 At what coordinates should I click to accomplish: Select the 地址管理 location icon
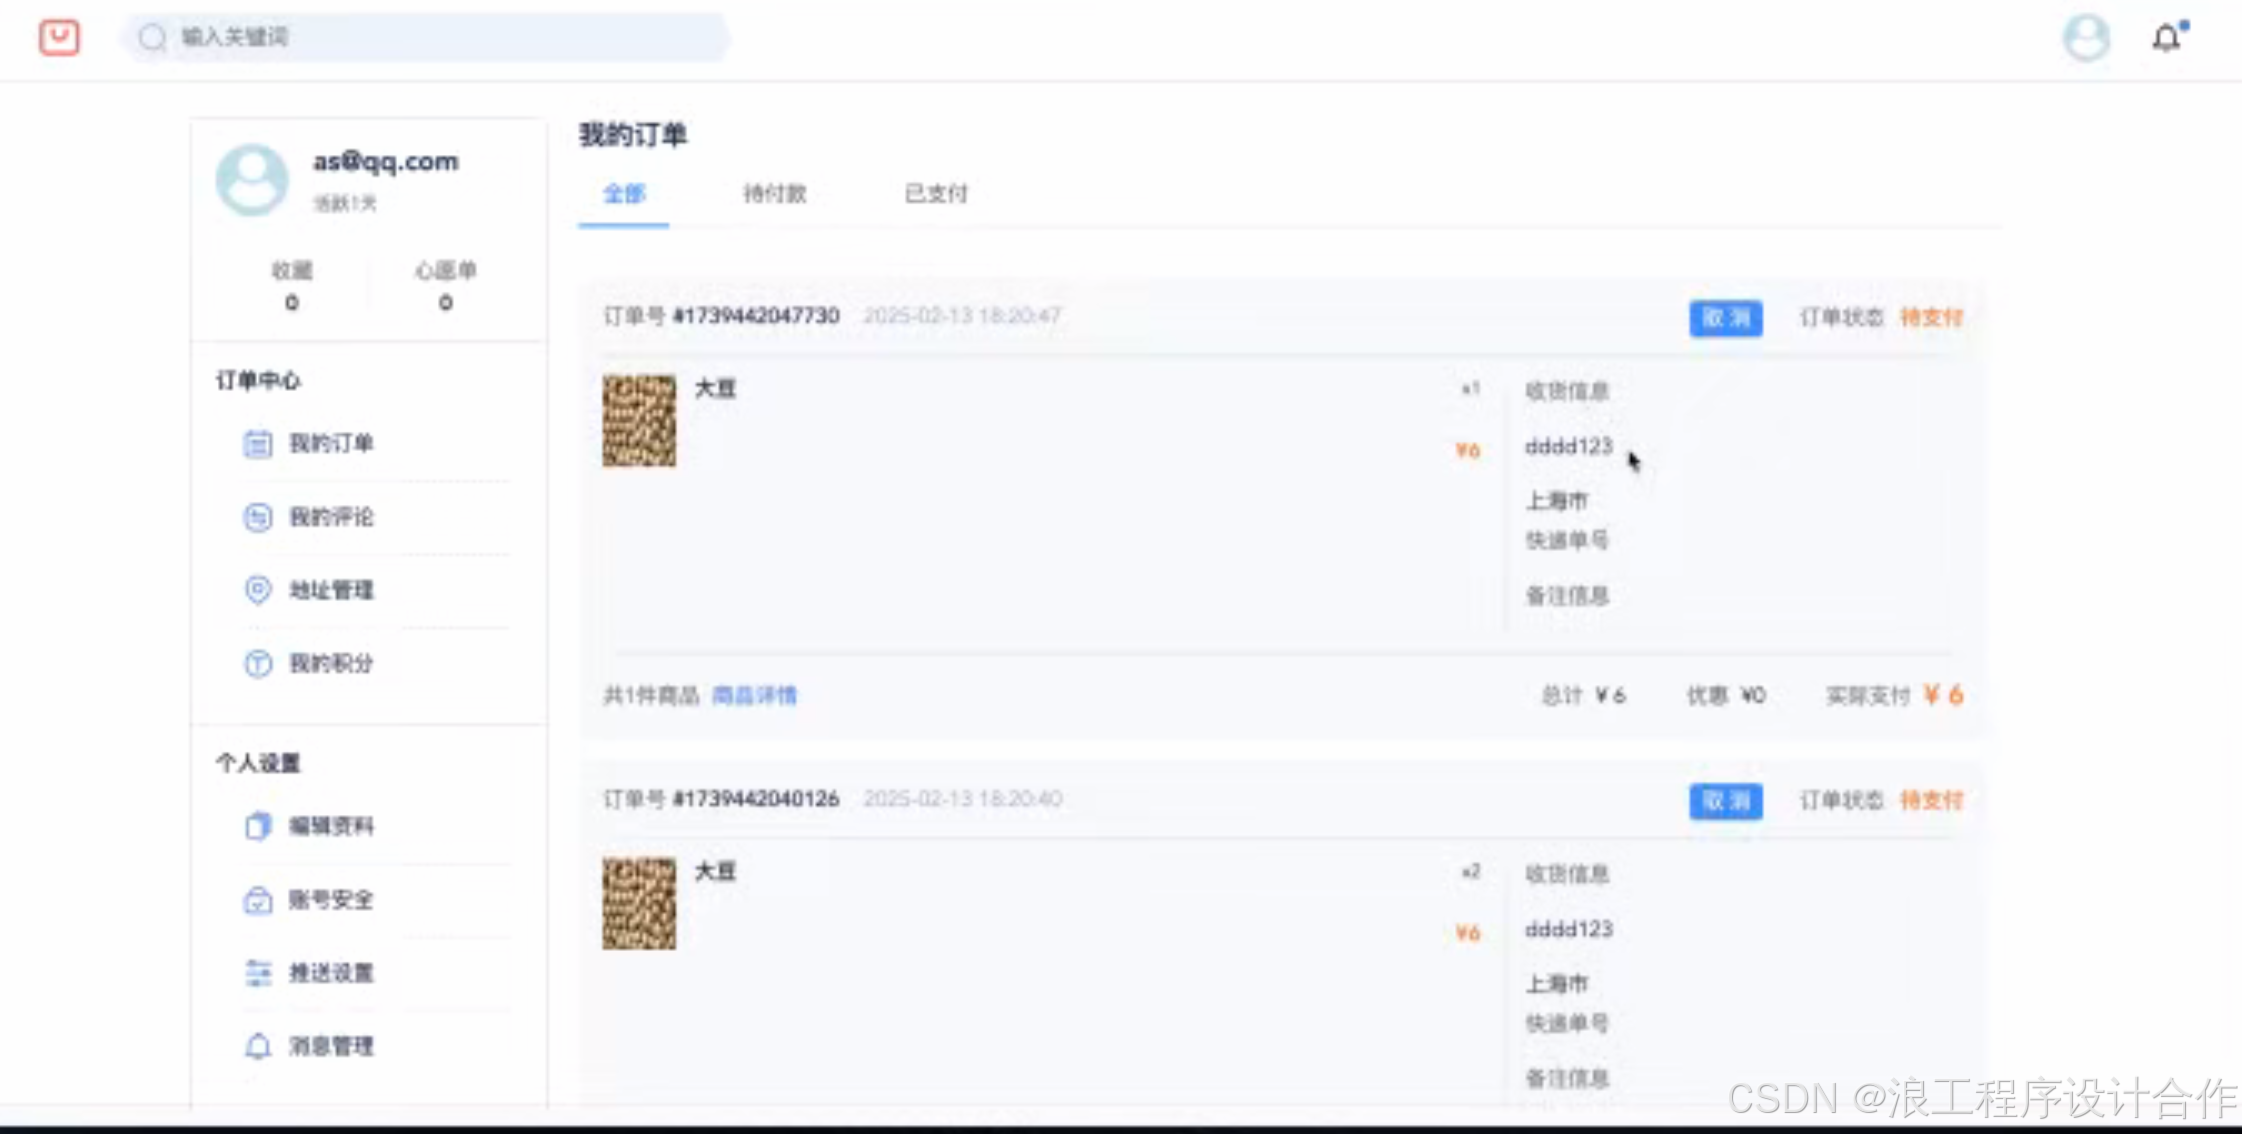tap(258, 590)
